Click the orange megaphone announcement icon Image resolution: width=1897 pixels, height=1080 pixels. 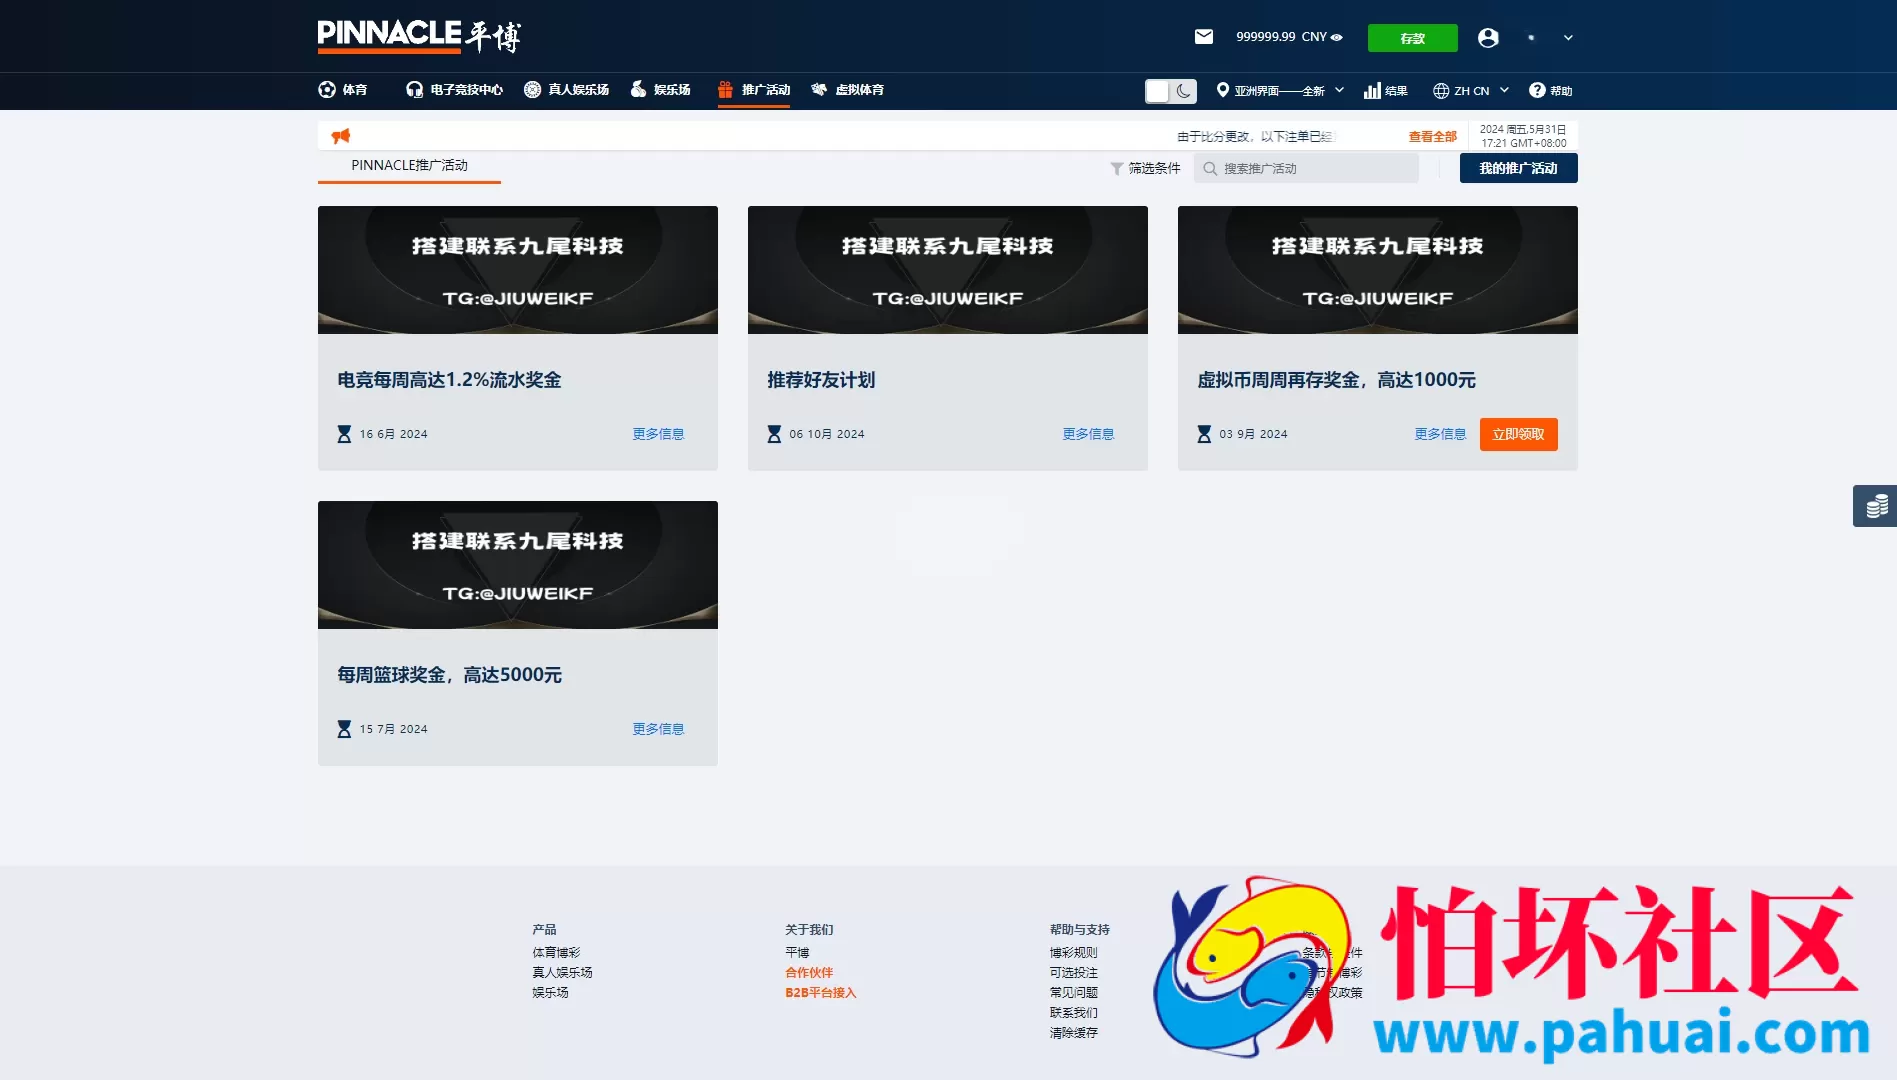(x=341, y=136)
